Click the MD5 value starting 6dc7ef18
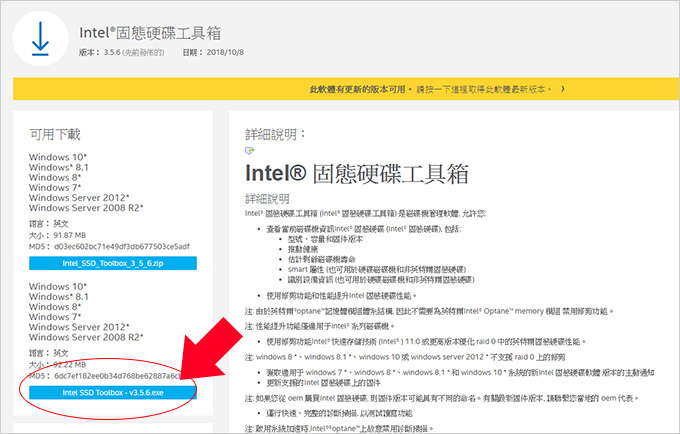 coord(118,376)
